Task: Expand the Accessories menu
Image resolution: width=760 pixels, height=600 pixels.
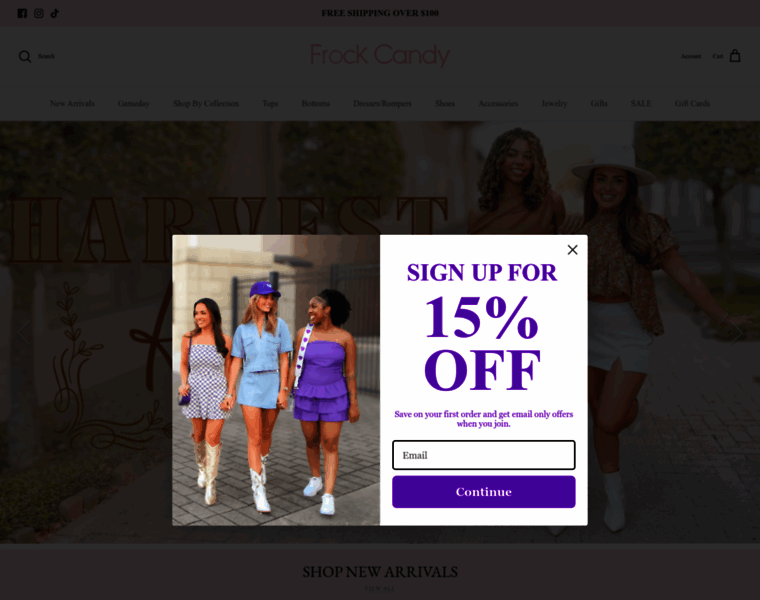Action: [498, 103]
